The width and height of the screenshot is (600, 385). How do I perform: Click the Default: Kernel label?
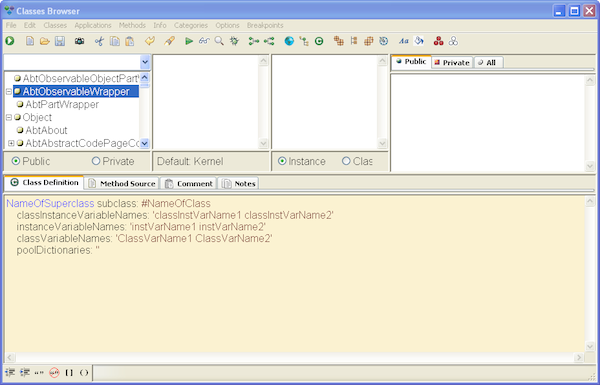point(190,161)
